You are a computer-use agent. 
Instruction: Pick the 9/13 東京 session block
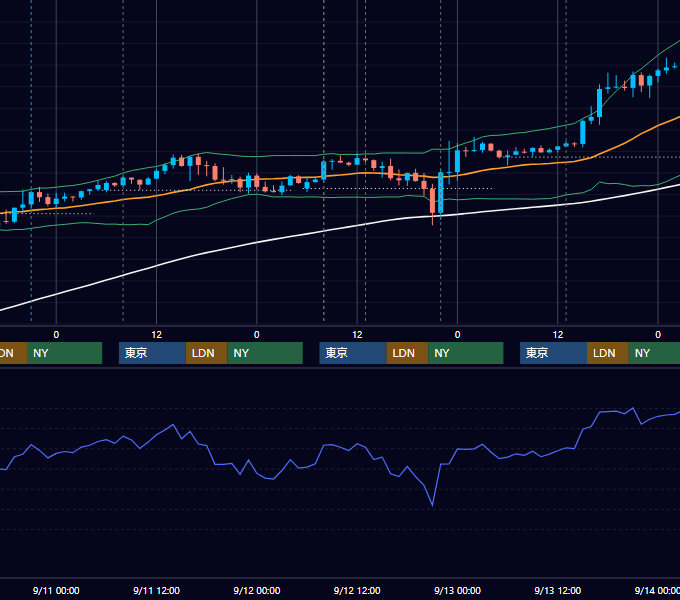click(553, 353)
